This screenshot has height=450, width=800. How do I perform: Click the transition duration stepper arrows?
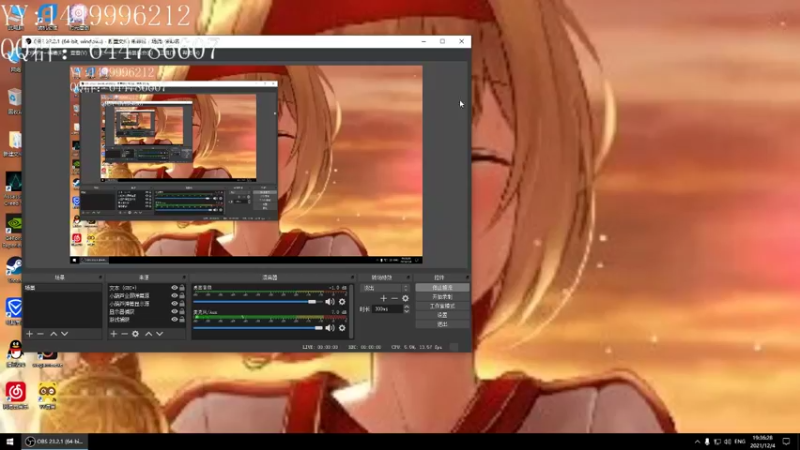(407, 309)
